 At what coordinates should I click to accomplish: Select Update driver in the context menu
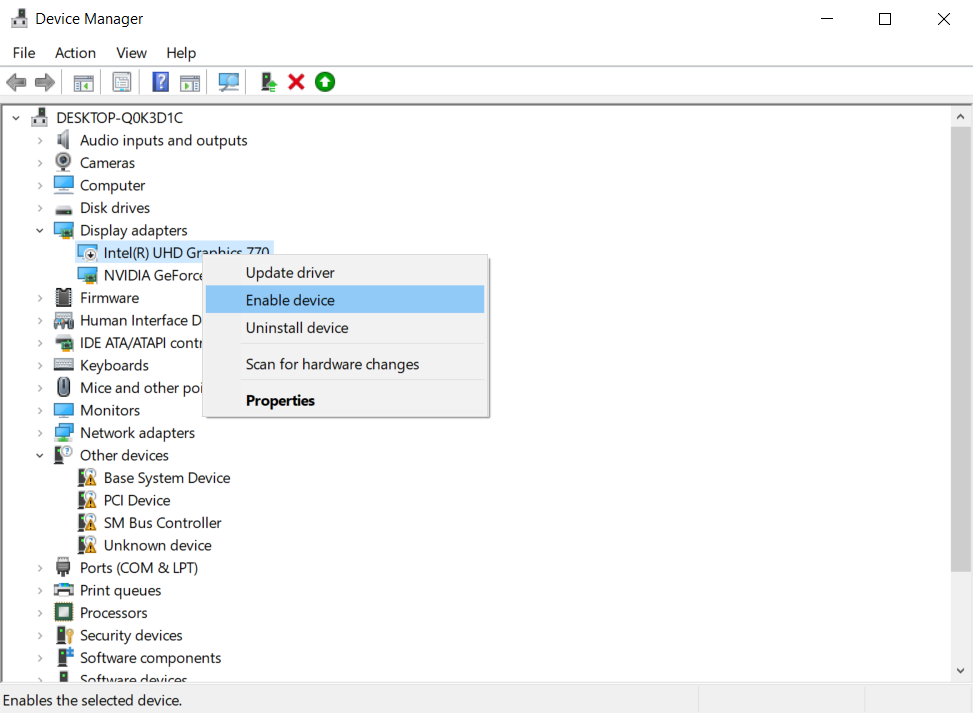pos(290,273)
